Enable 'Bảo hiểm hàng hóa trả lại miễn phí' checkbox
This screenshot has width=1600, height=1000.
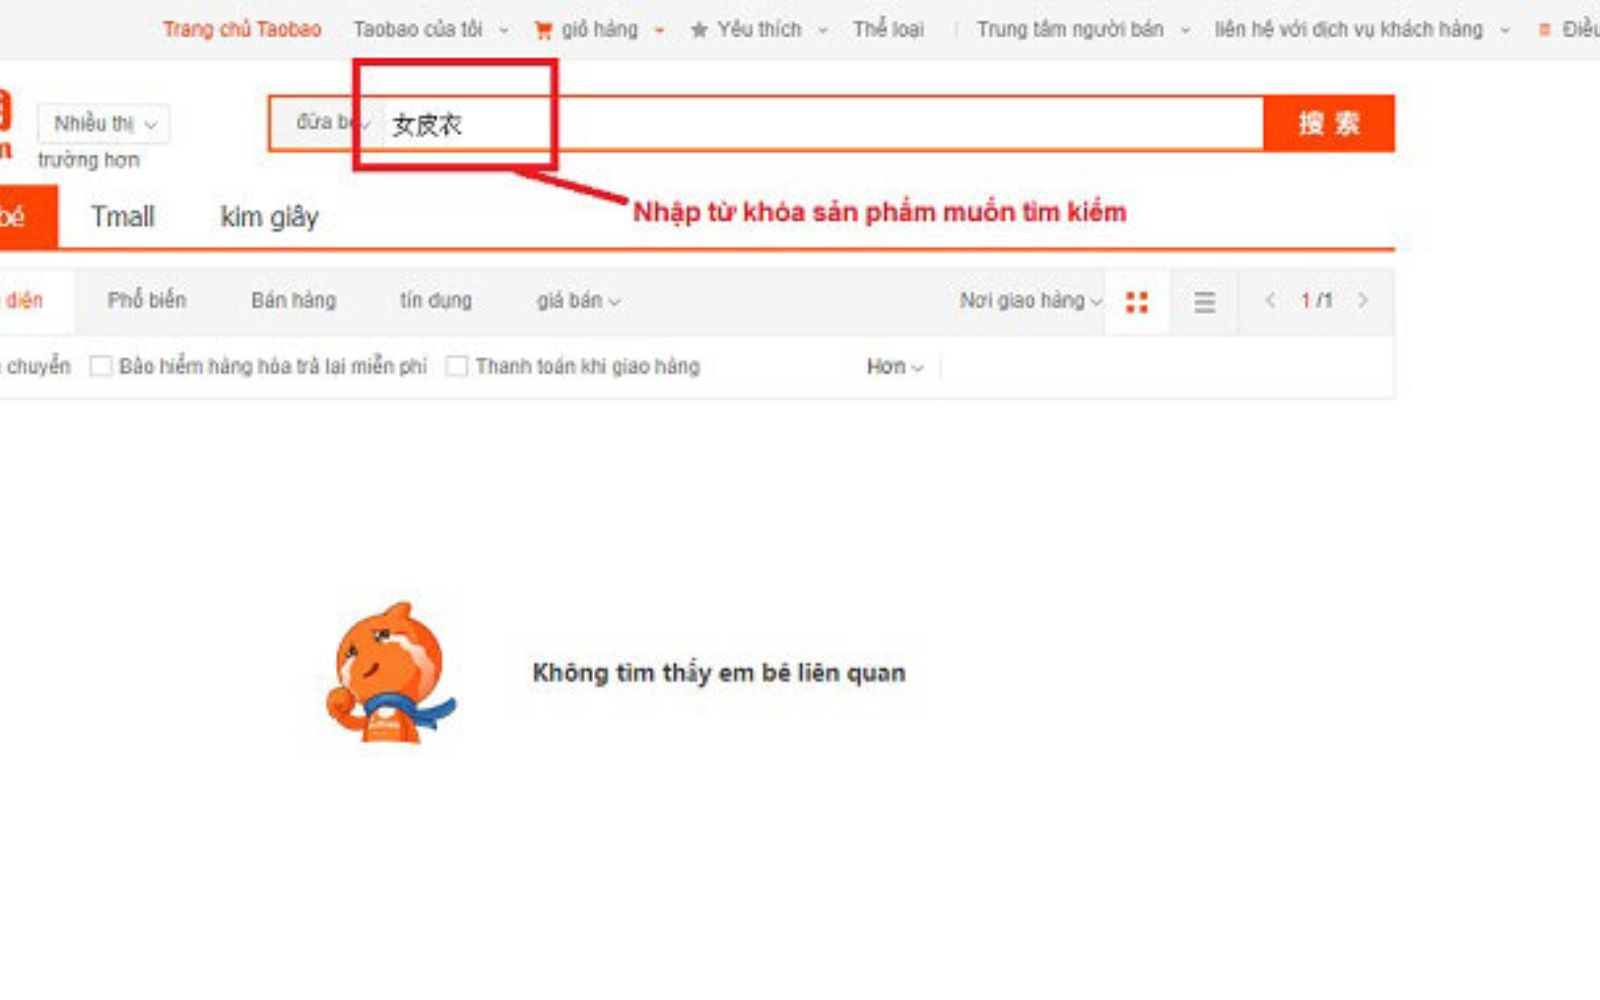click(x=101, y=367)
